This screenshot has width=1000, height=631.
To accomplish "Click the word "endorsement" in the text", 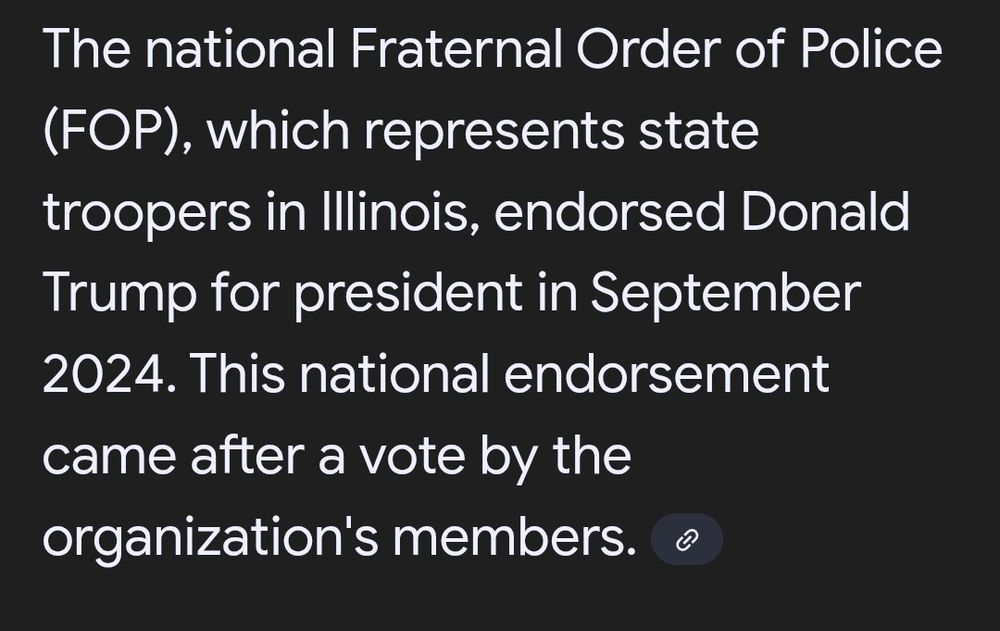I will 666,375.
